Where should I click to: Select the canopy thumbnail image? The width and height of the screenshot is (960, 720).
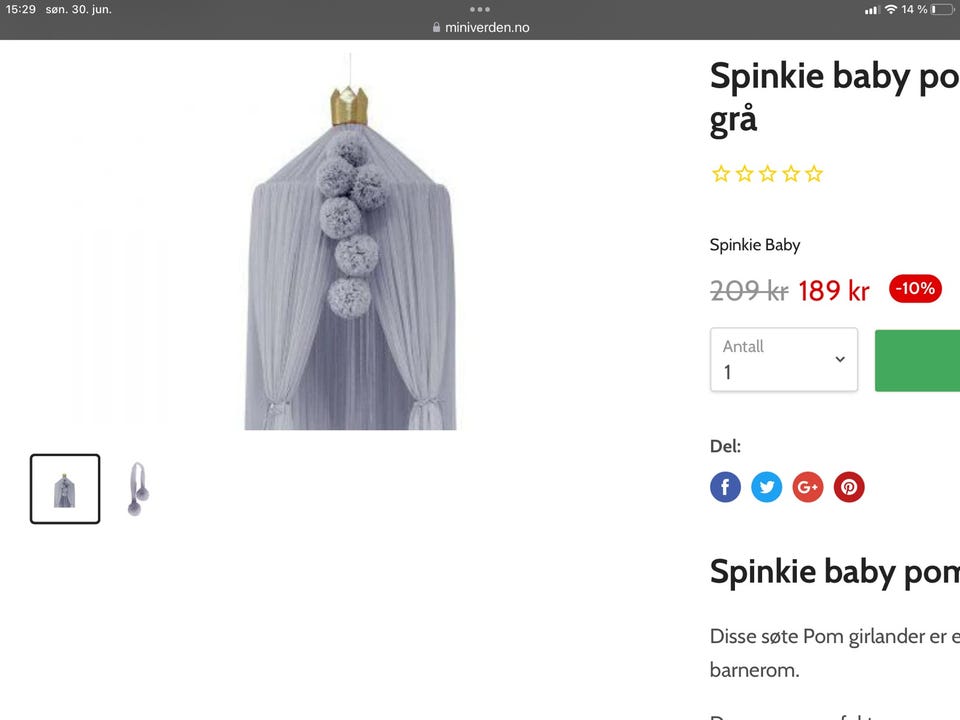pyautogui.click(x=65, y=489)
